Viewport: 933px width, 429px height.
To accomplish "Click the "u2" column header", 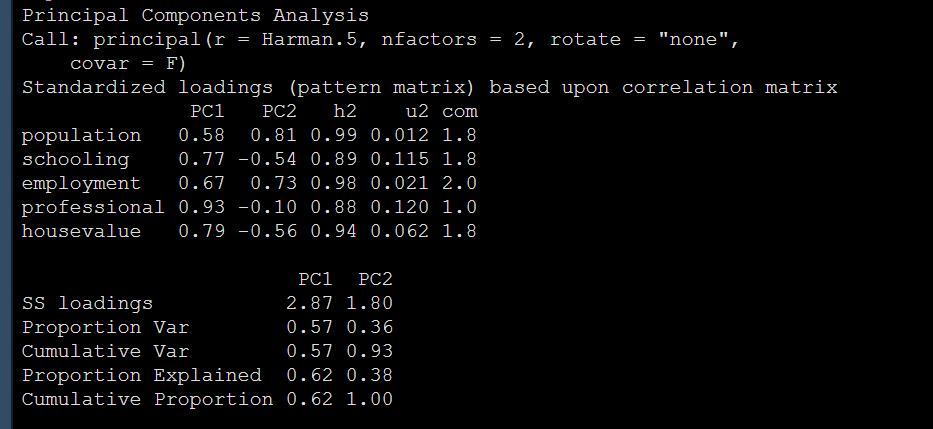I will (405, 112).
